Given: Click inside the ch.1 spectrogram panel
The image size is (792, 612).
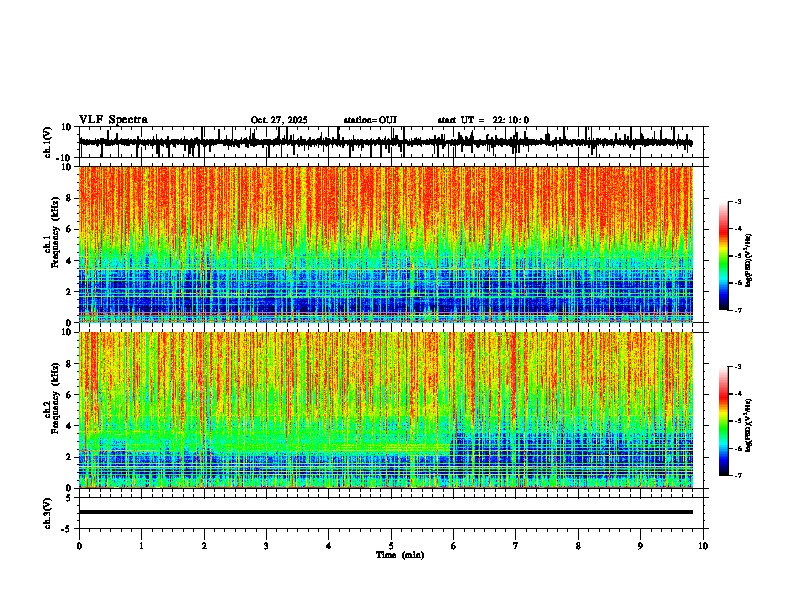Looking at the screenshot, I should pos(385,244).
